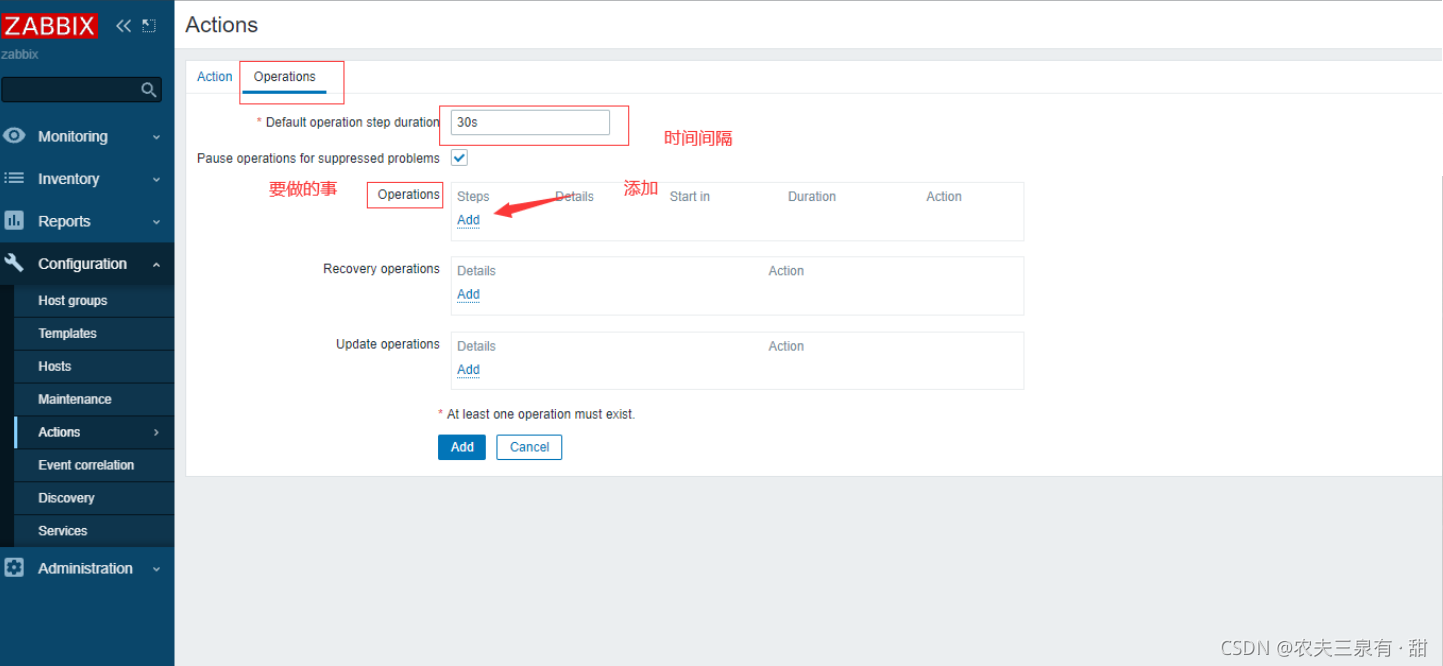
Task: Open Actions menu item
Action: click(x=59, y=432)
